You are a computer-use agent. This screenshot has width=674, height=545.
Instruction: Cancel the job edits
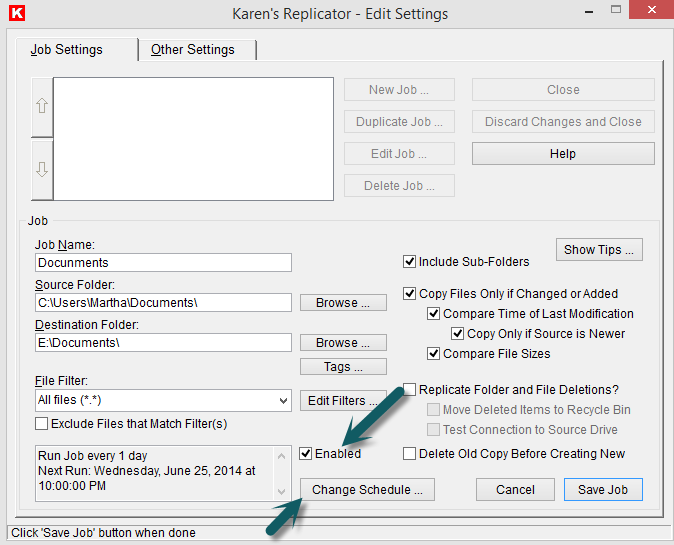515,490
